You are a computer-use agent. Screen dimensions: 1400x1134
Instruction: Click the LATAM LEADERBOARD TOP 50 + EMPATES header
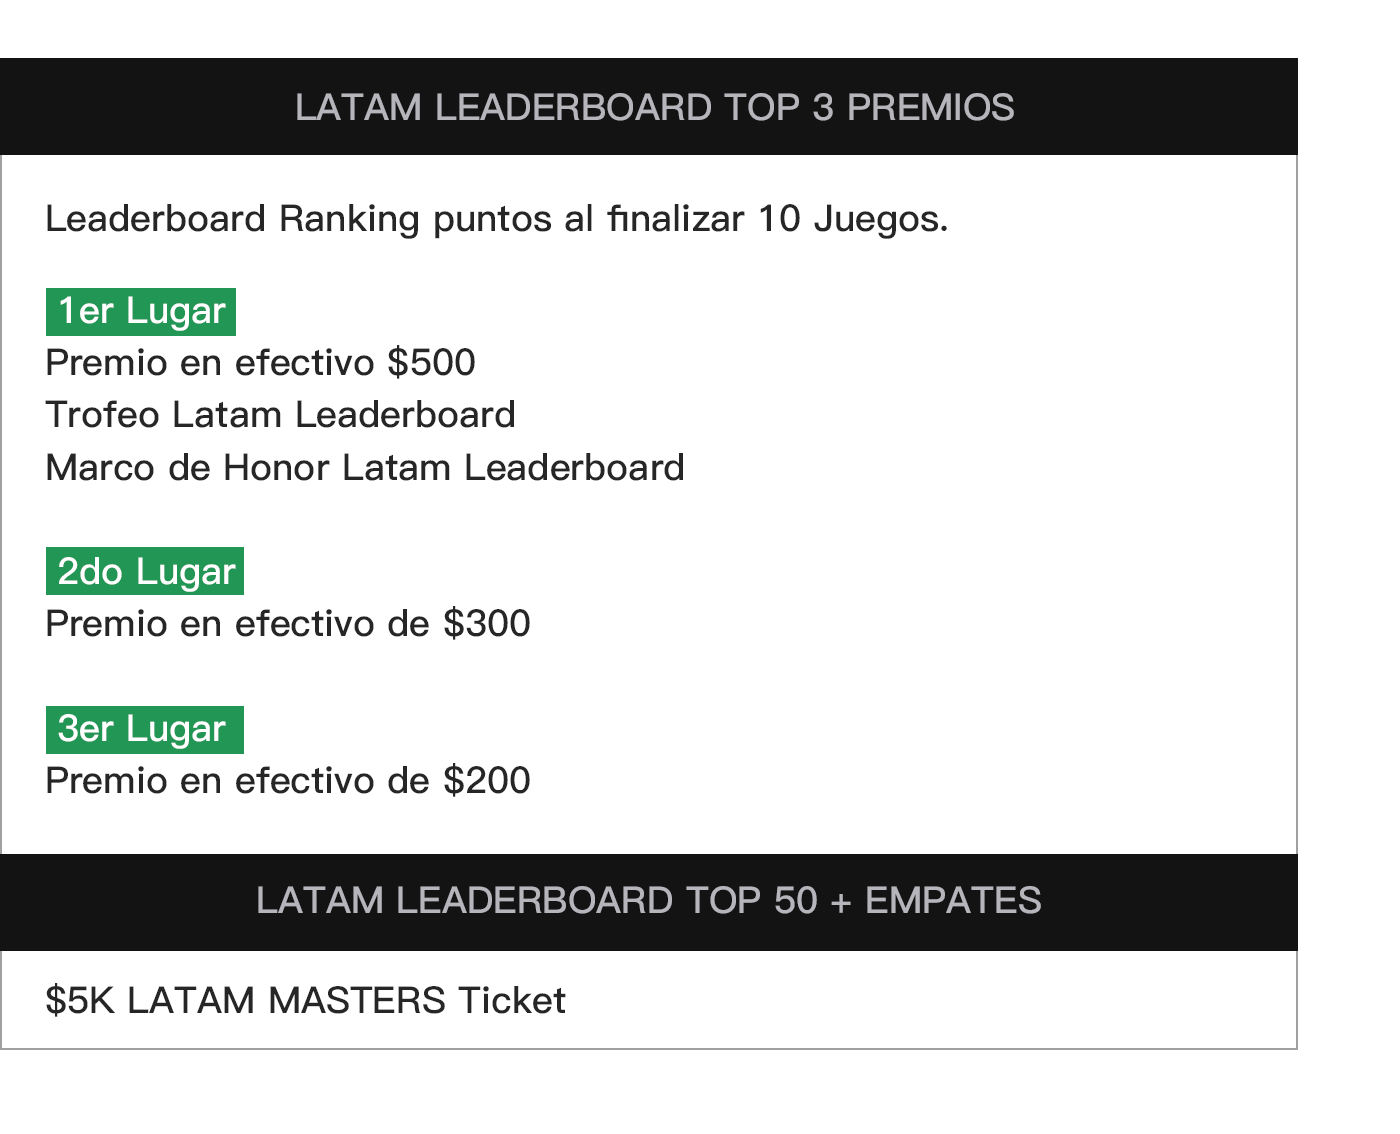[649, 901]
